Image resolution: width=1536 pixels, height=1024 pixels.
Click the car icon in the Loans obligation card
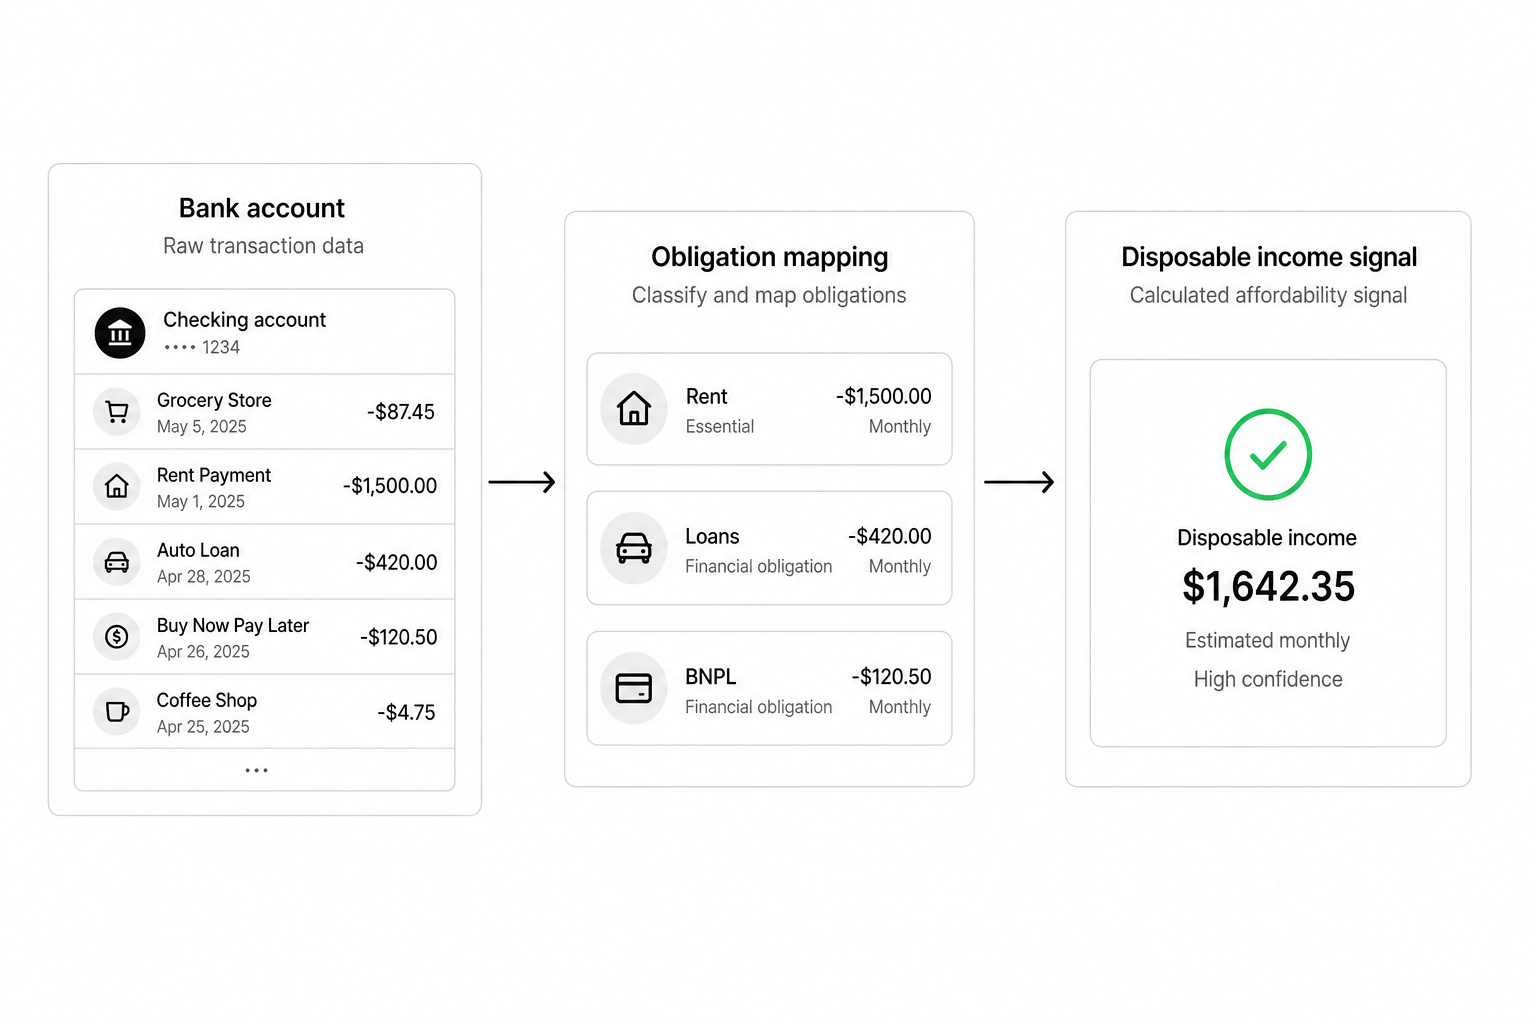(x=634, y=548)
